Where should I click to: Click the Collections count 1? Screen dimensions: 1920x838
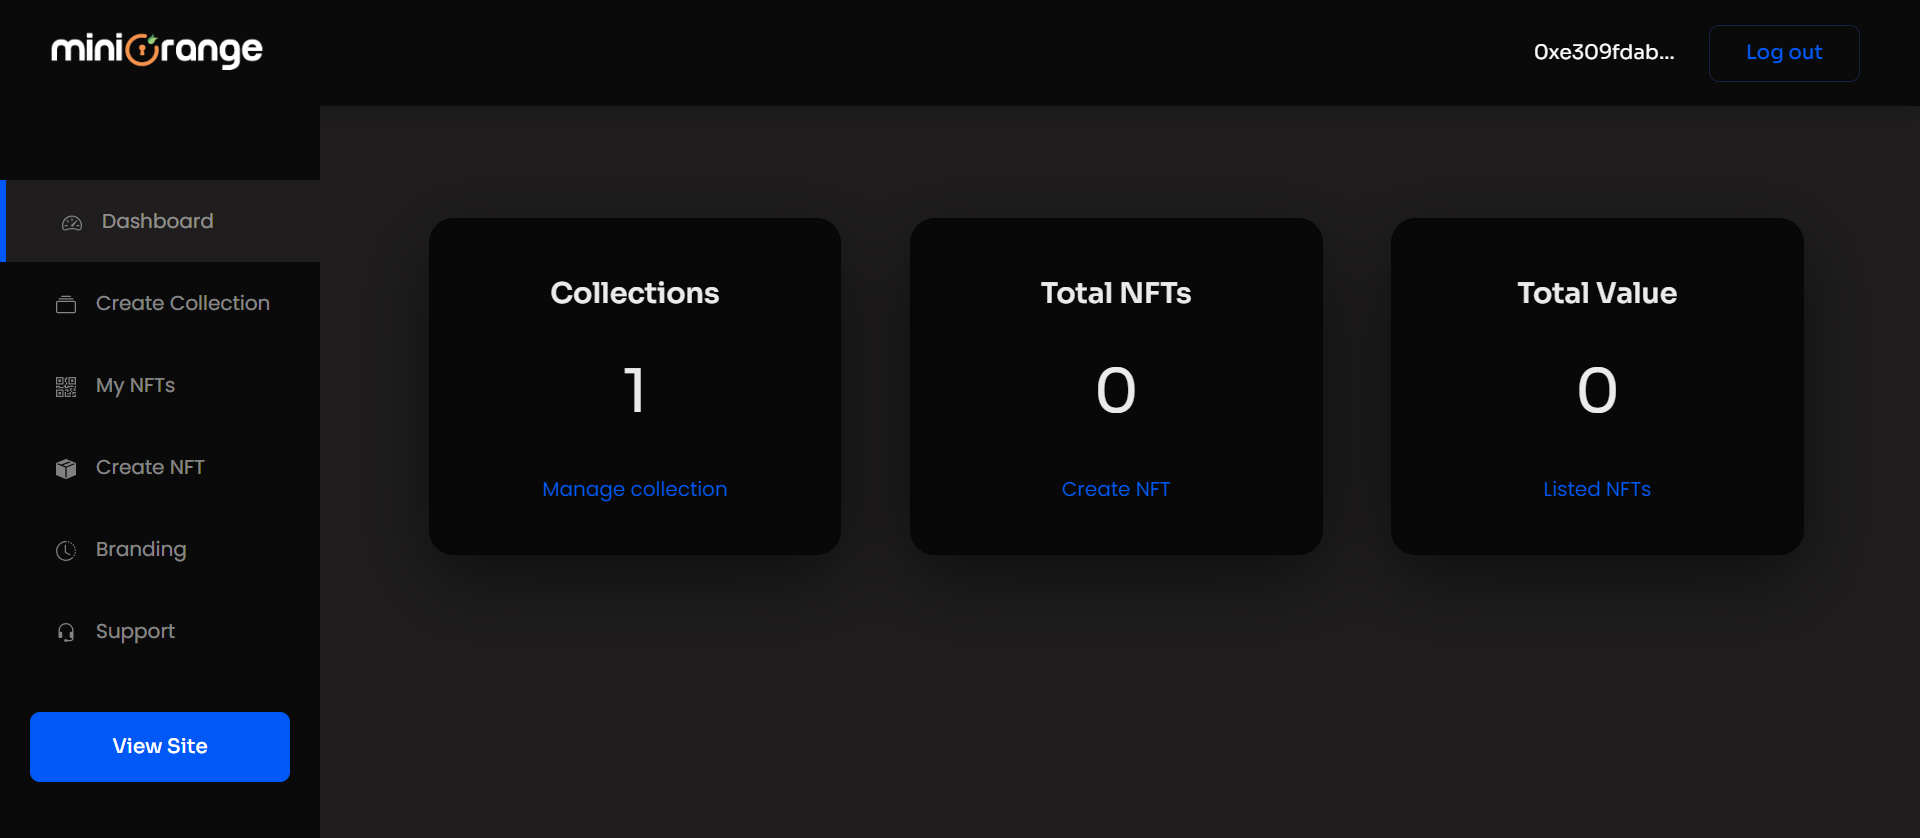click(x=635, y=390)
